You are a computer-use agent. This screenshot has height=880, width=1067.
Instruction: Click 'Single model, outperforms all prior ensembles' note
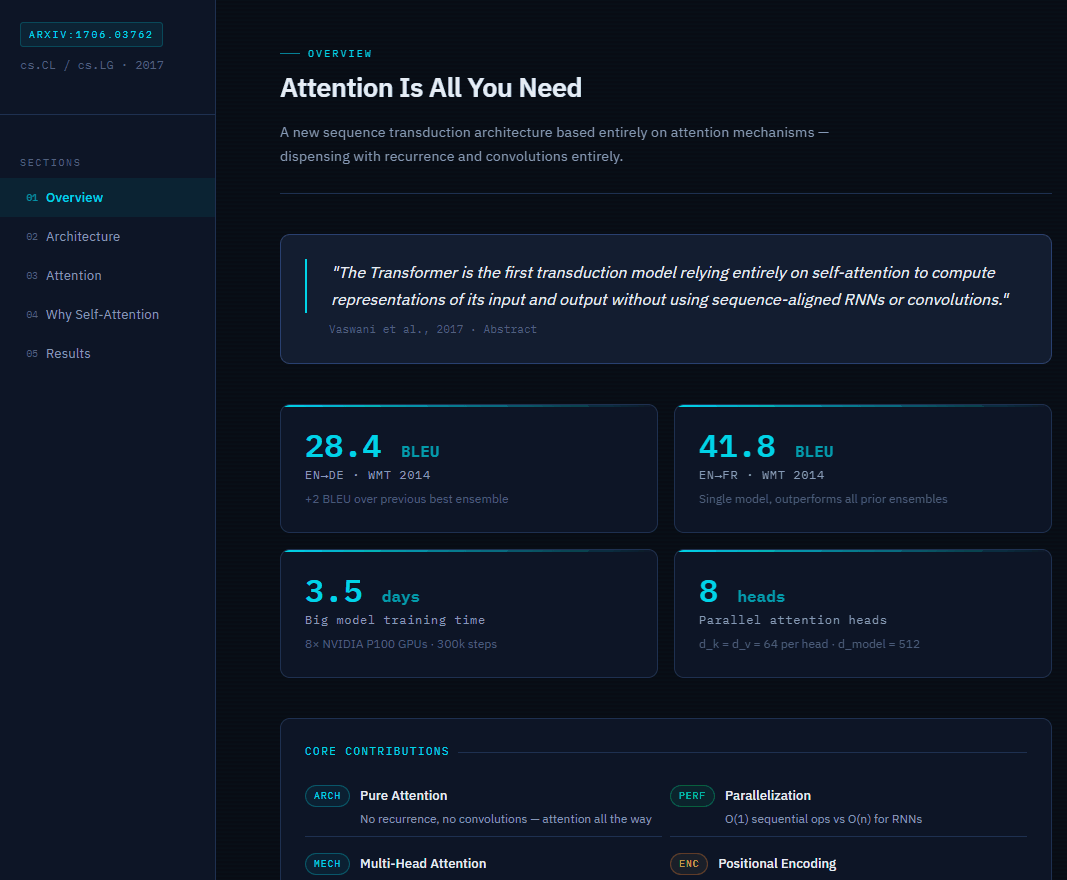click(x=823, y=499)
